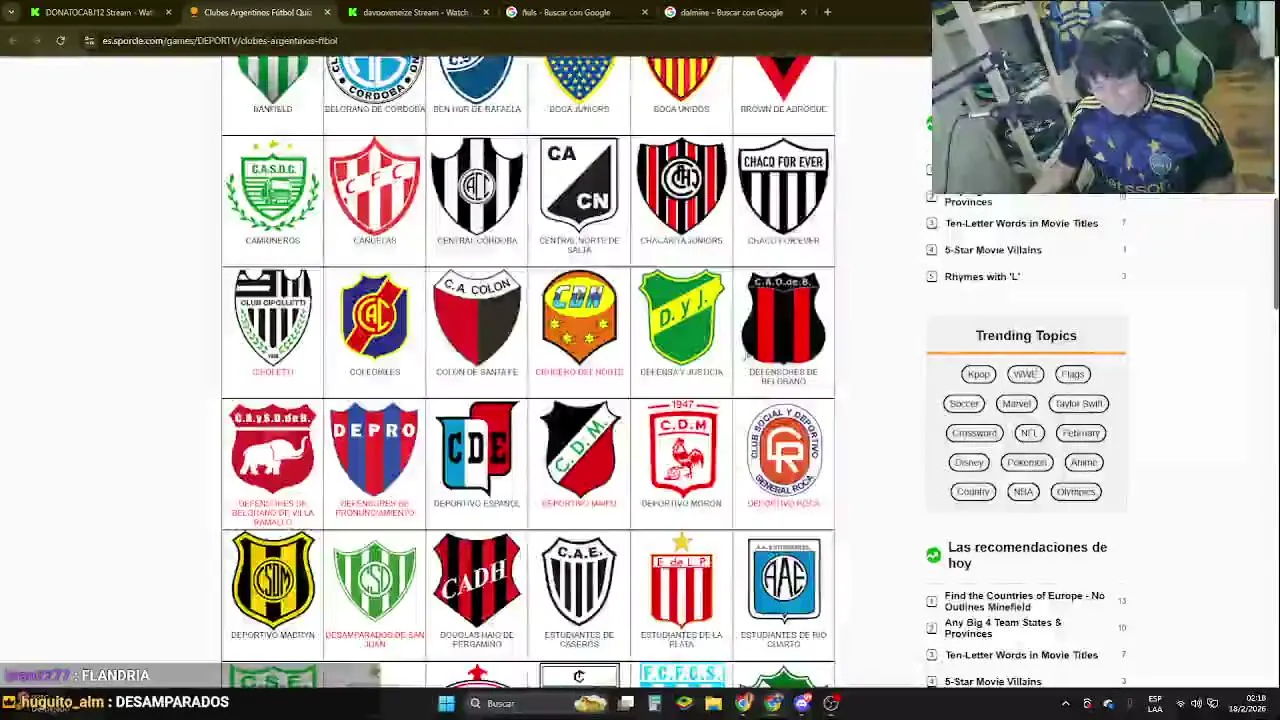The image size is (1280, 720).
Task: Click the Estudiantes de La Plata crest
Action: [x=681, y=581]
